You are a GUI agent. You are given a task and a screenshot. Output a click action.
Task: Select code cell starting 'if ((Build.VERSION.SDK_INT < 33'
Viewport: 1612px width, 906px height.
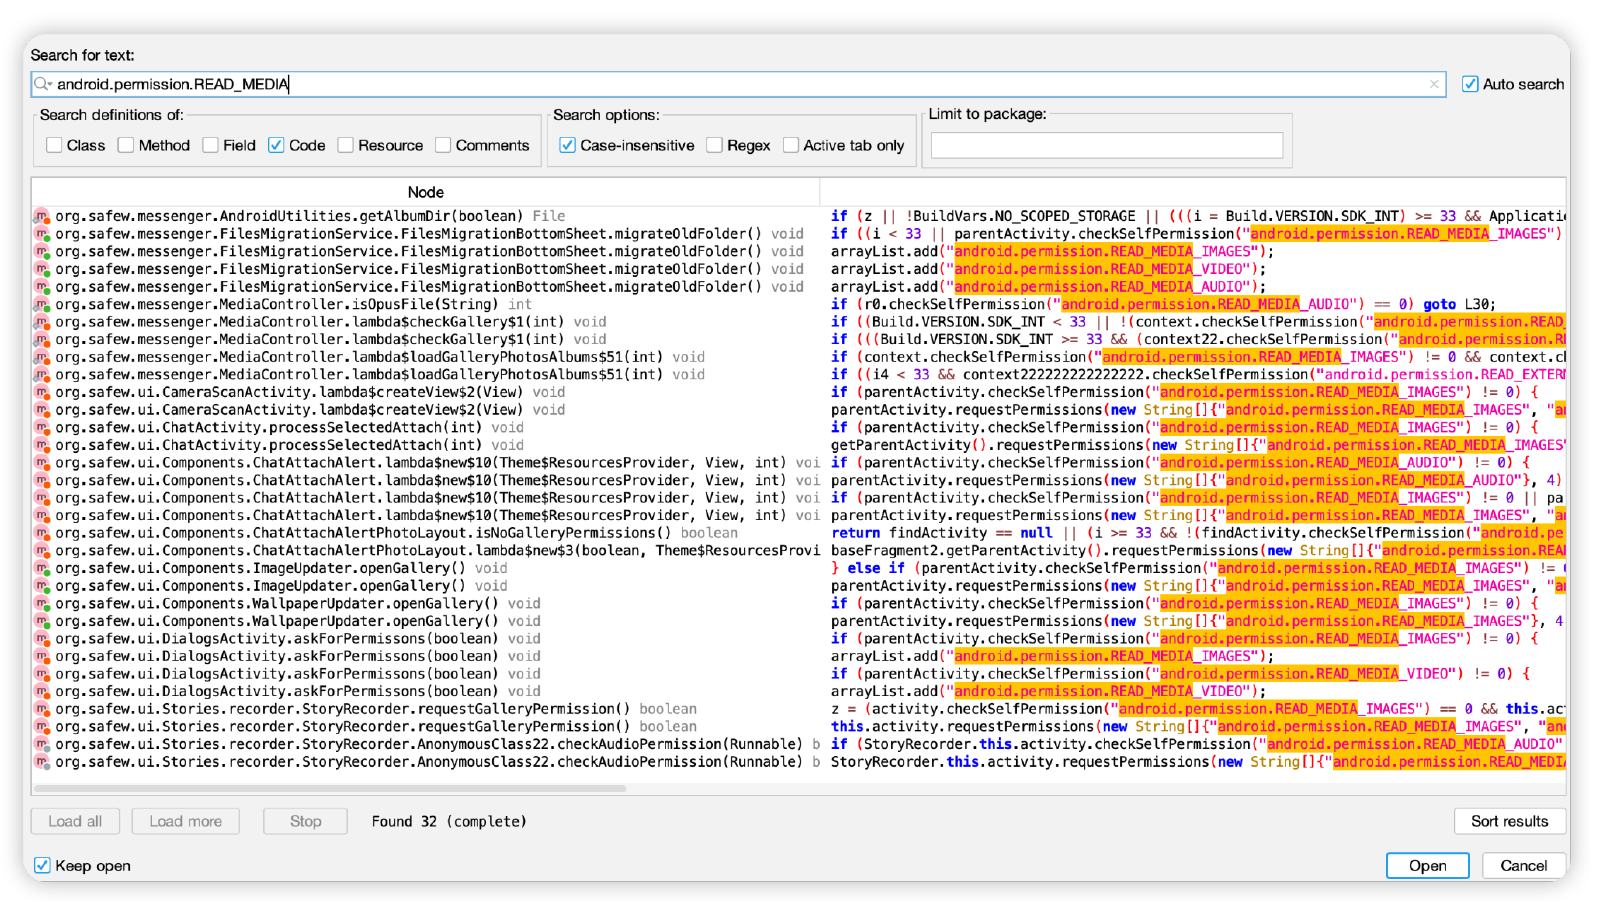coord(1197,322)
